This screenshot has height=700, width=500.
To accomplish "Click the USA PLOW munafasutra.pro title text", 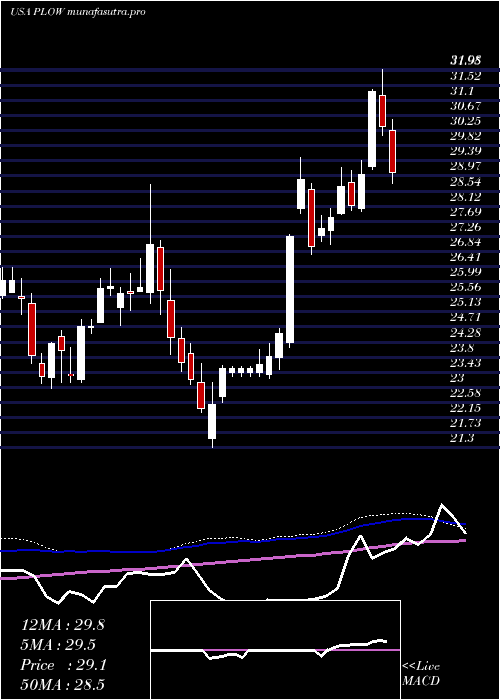I will pos(78,12).
